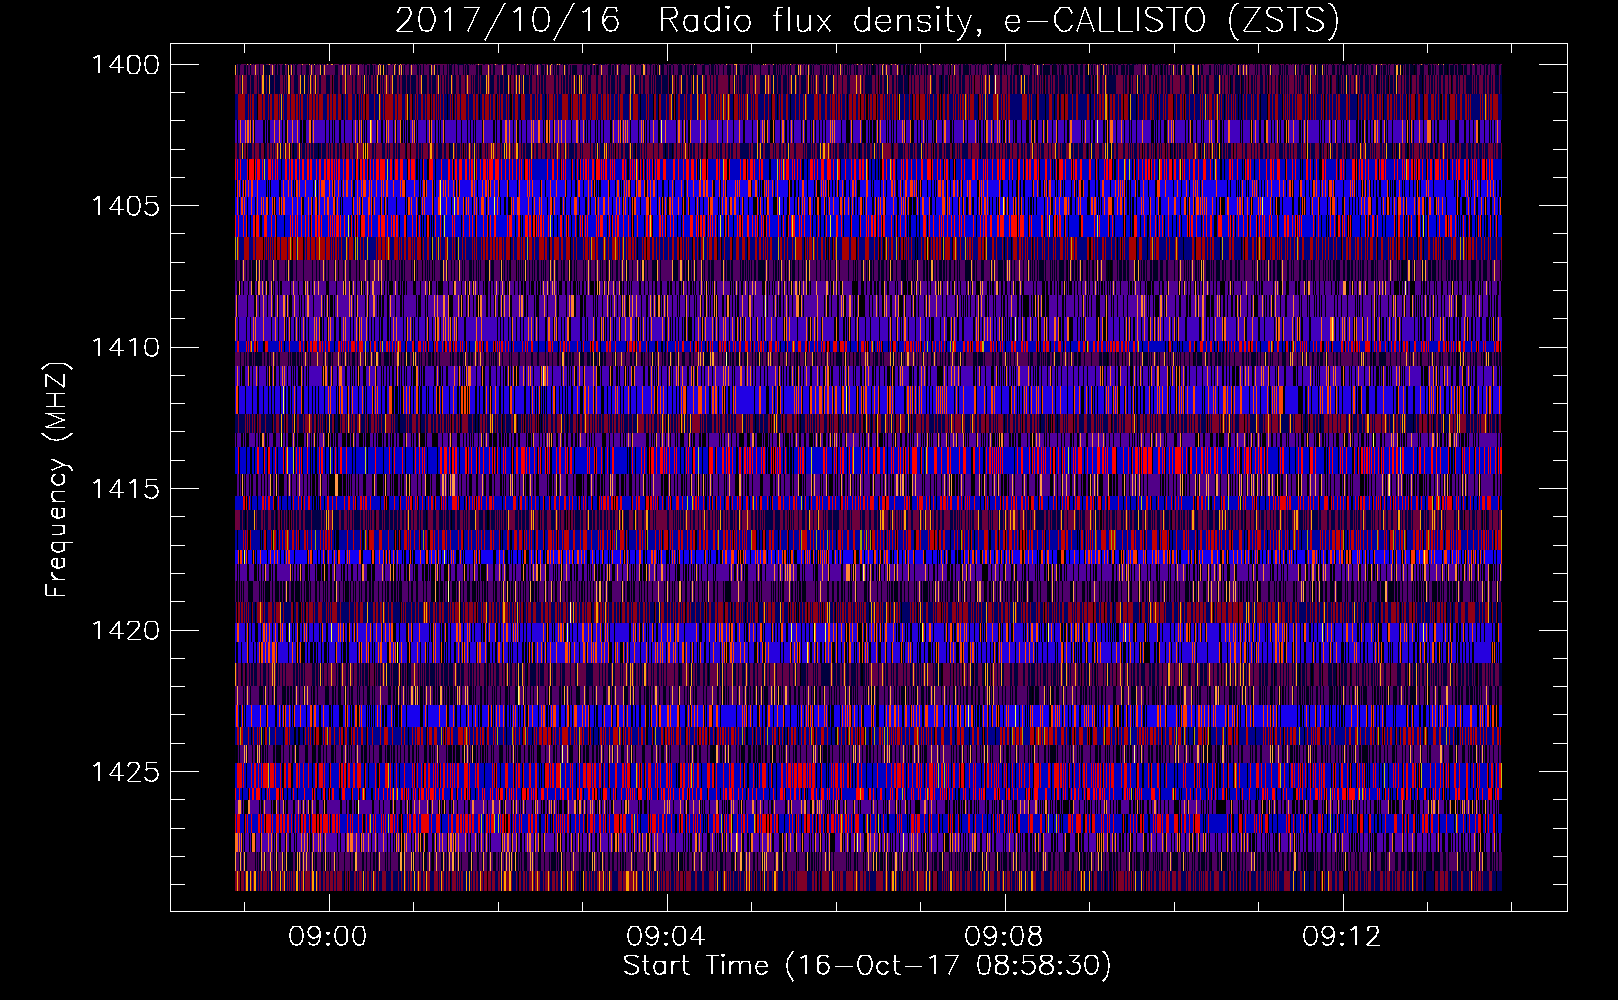Viewport: 1618px width, 1000px height.
Task: Click the 09:00 time tick label
Action: point(328,937)
